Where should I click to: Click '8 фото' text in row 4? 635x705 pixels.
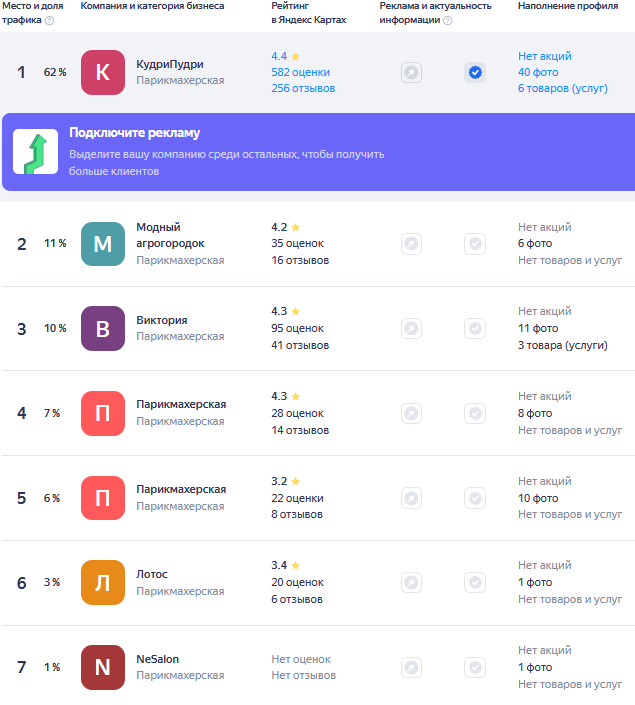(535, 413)
